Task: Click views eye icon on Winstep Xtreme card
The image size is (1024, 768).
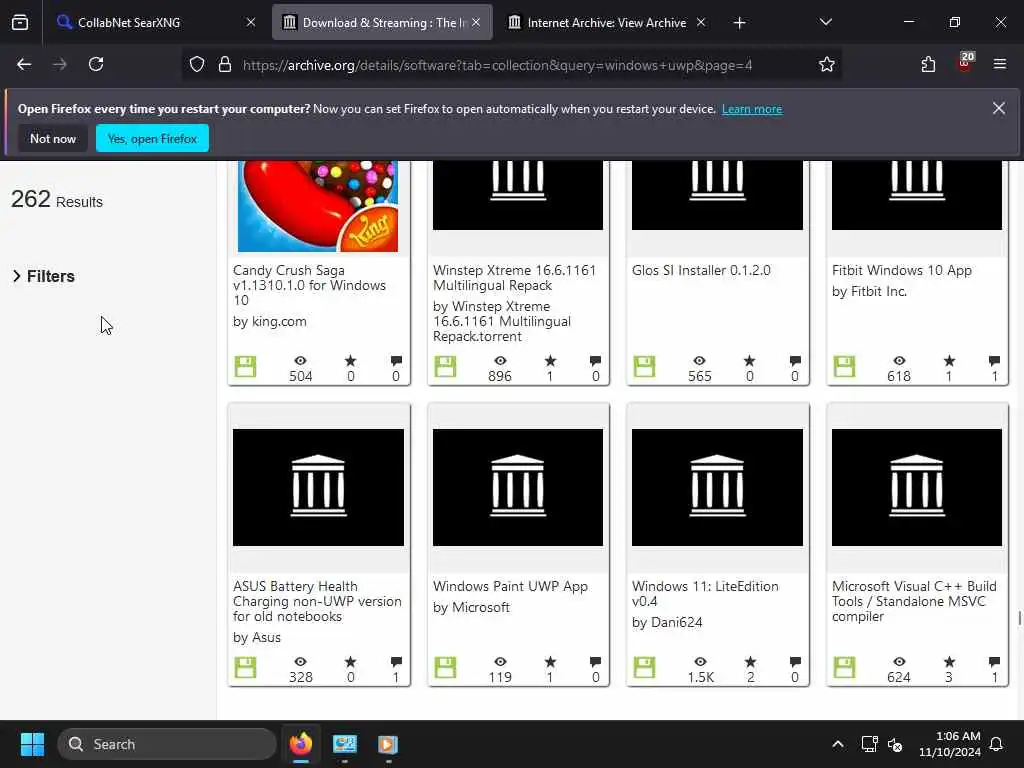Action: coord(500,360)
